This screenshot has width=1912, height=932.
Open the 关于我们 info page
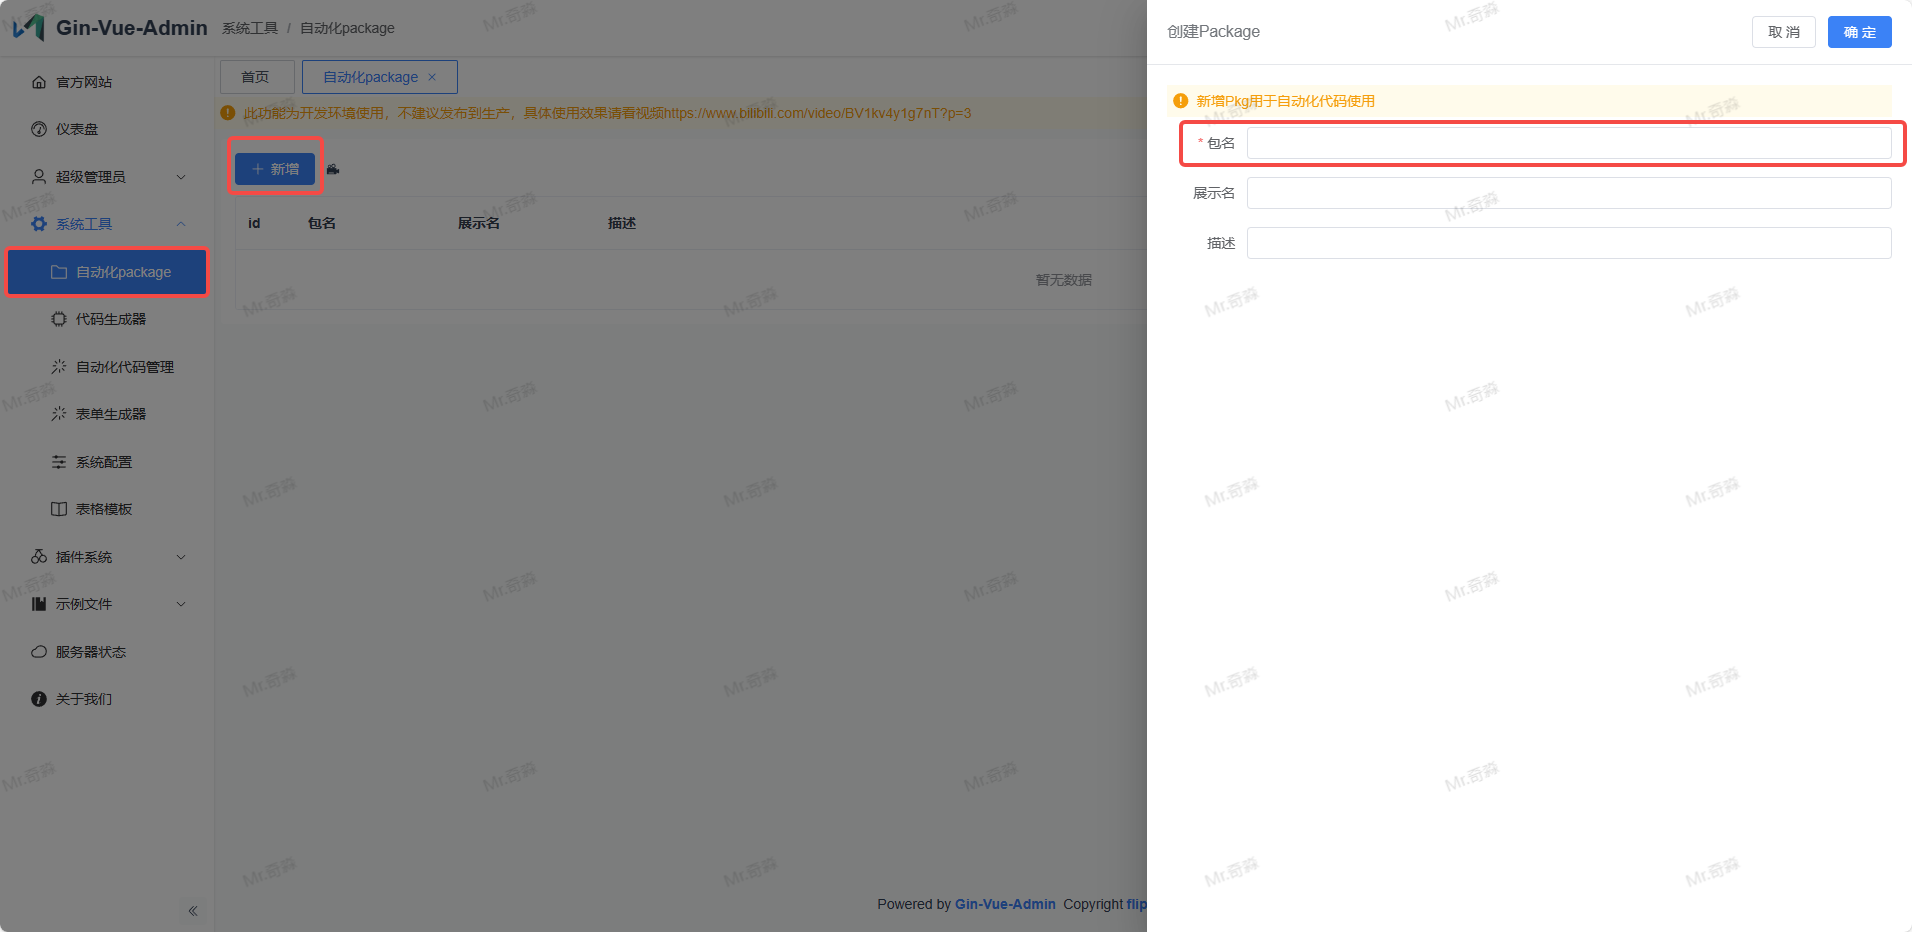(x=84, y=699)
